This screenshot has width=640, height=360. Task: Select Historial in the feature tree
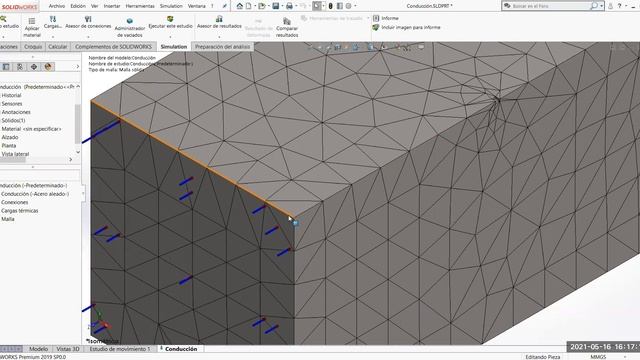(11, 95)
